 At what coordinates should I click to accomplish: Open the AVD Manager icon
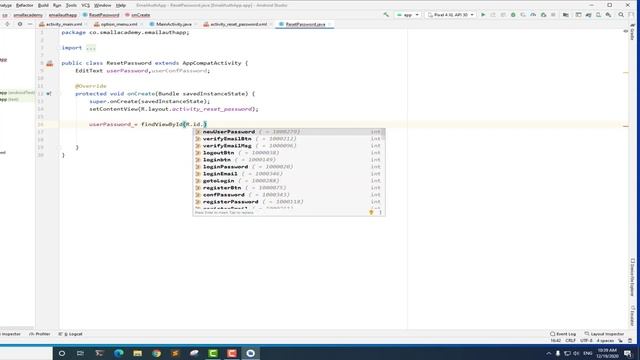(598, 15)
